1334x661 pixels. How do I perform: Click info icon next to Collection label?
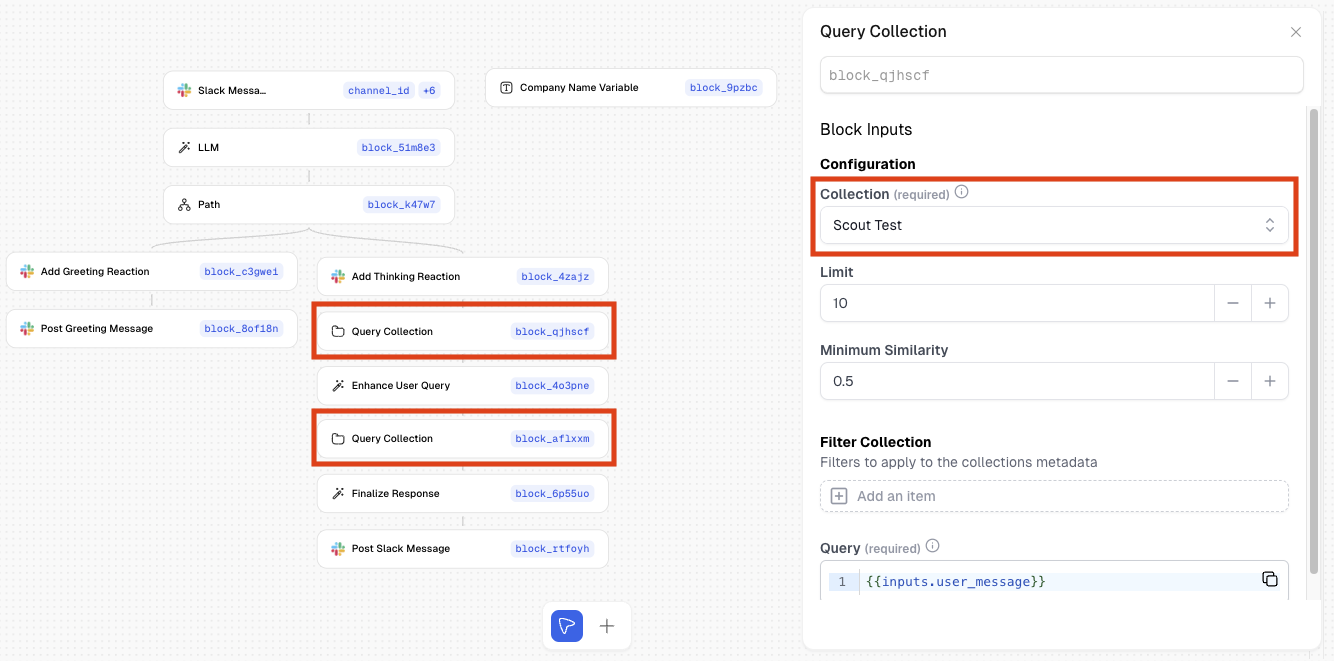(x=961, y=192)
